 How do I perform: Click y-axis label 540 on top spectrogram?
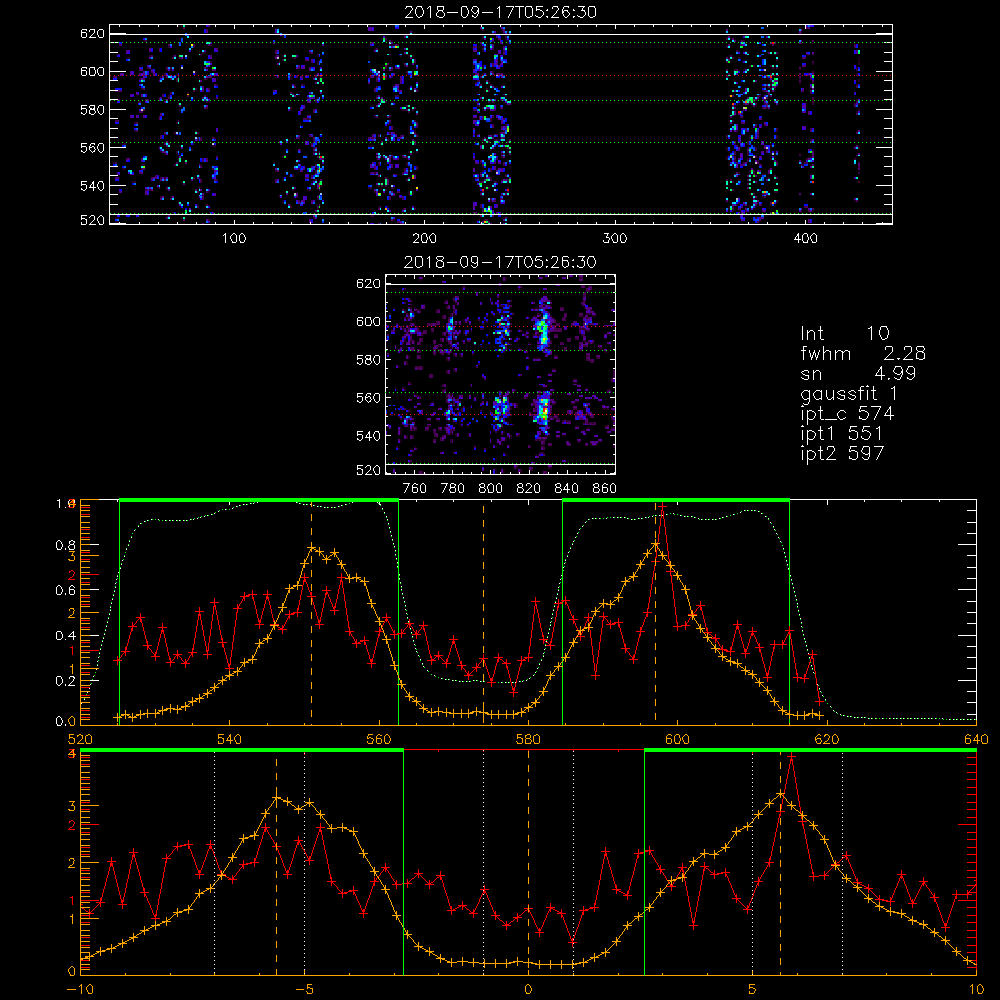tap(92, 186)
